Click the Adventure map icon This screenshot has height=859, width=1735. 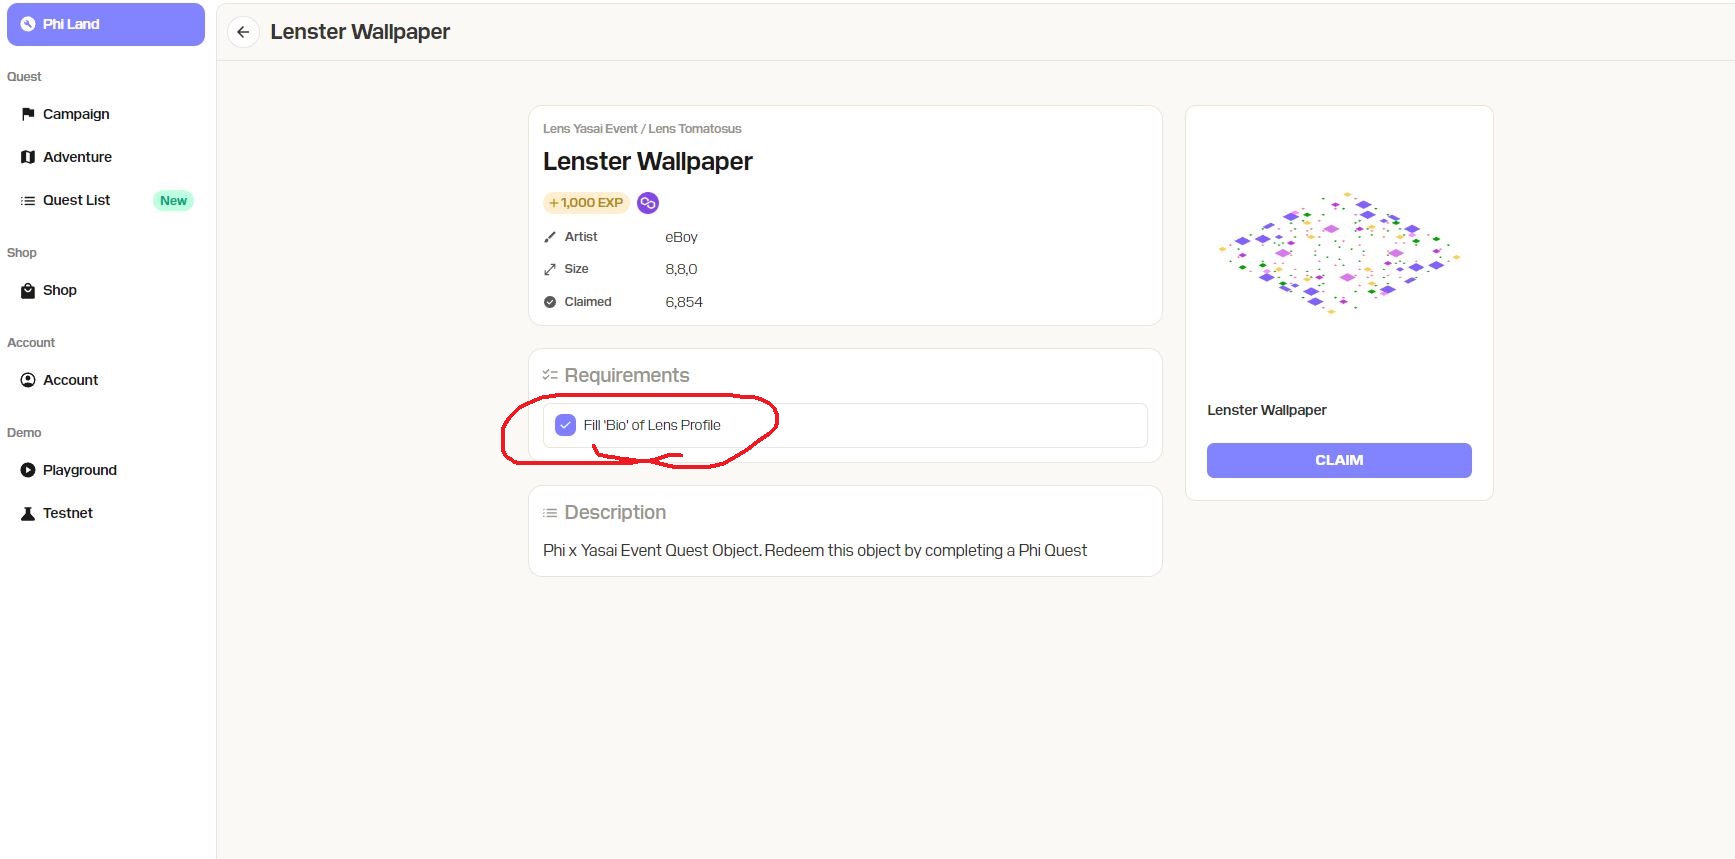pos(28,157)
